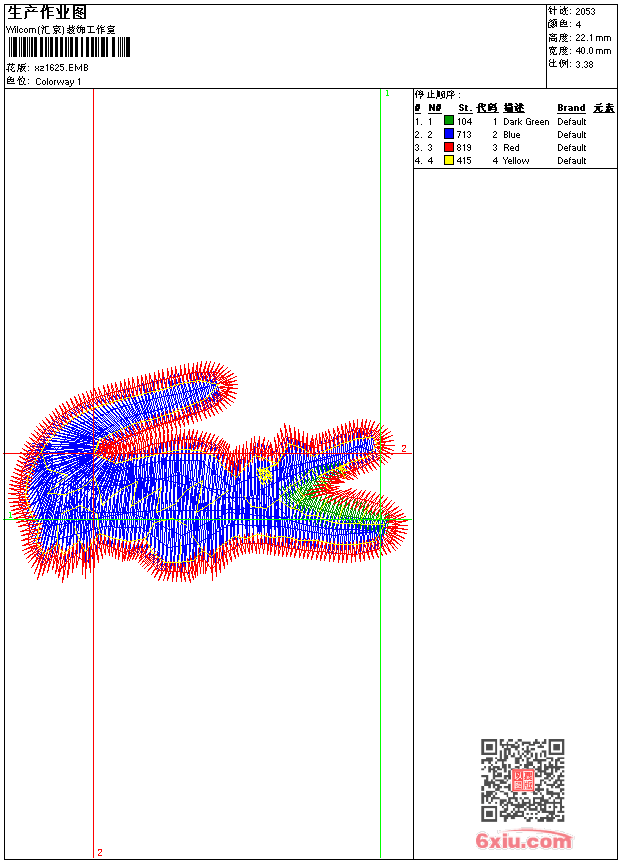Image resolution: width=620 pixels, height=860 pixels.
Task: Select stitch count 713 in Blue row
Action: coord(464,134)
